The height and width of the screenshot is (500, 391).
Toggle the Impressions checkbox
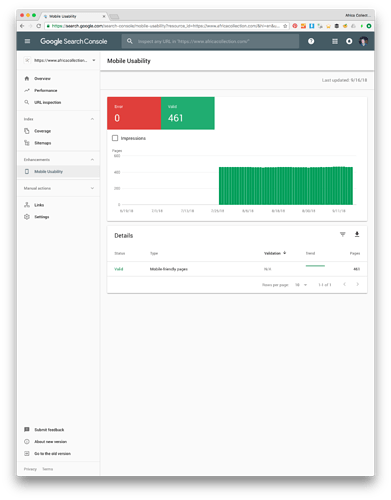click(115, 138)
